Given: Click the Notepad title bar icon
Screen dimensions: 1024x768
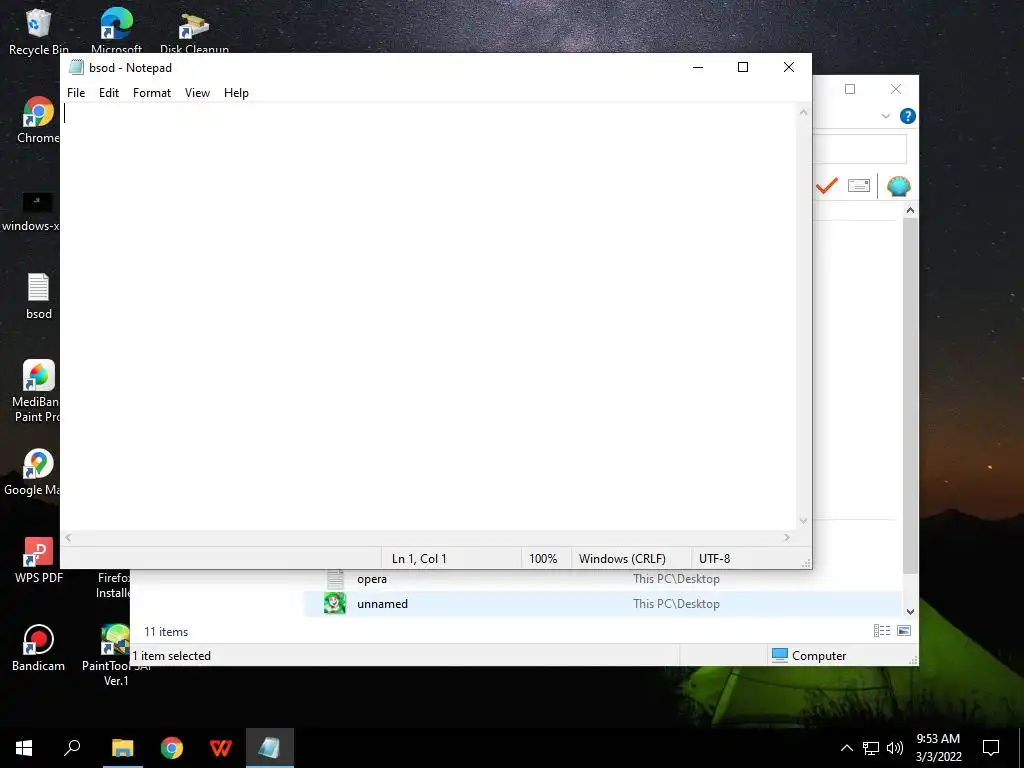Looking at the screenshot, I should 76,67.
